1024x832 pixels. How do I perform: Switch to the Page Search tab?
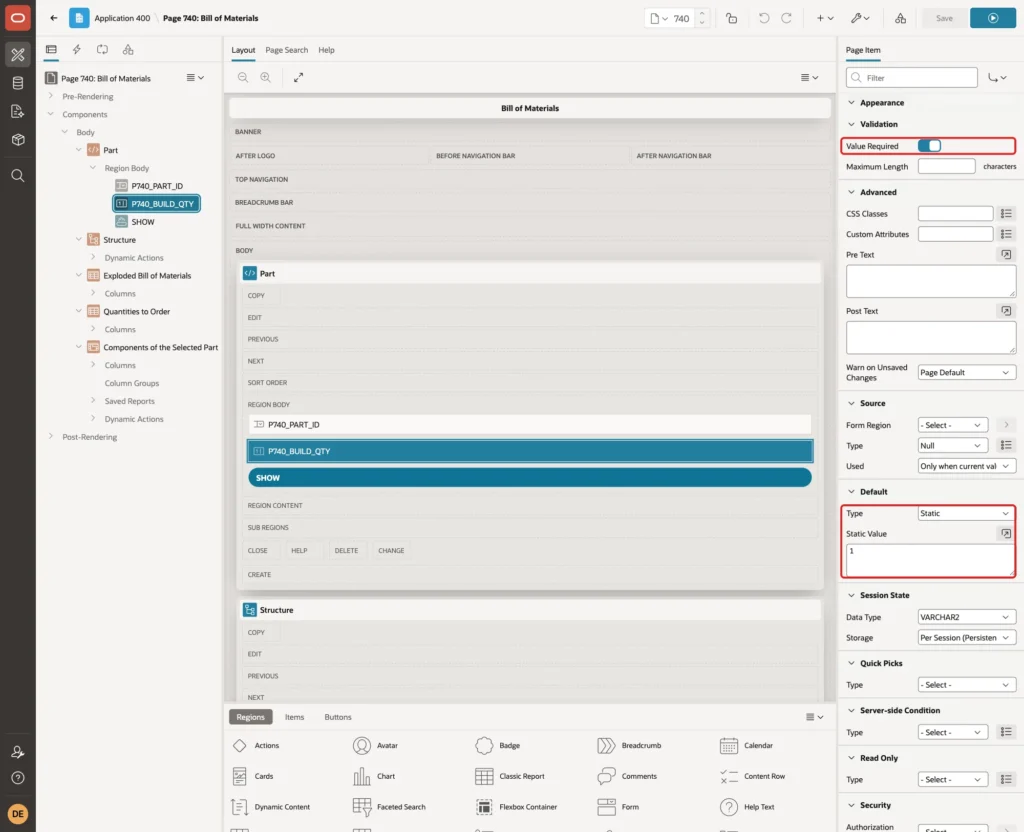click(286, 50)
